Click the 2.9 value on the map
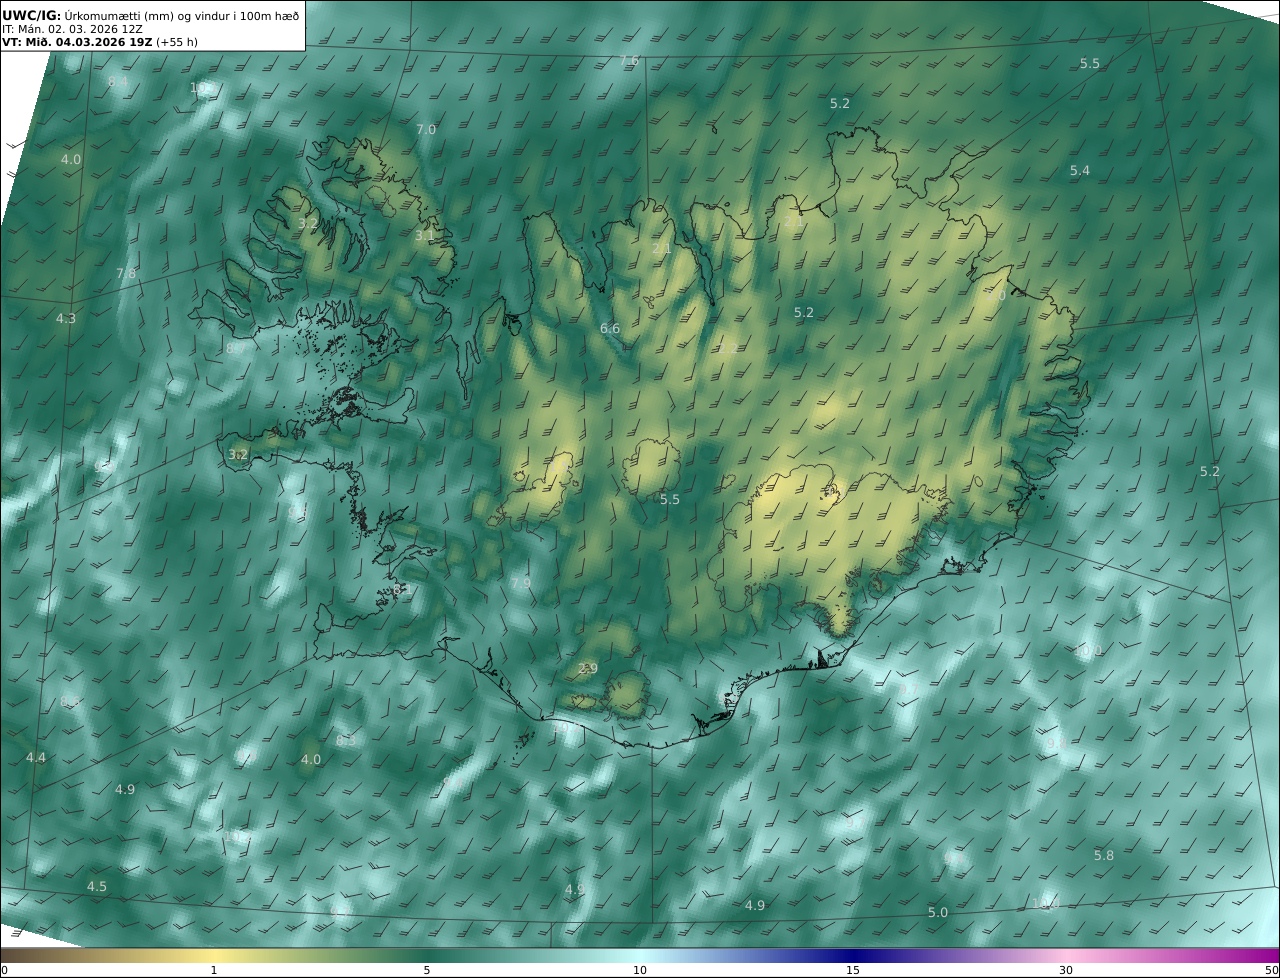 [588, 669]
